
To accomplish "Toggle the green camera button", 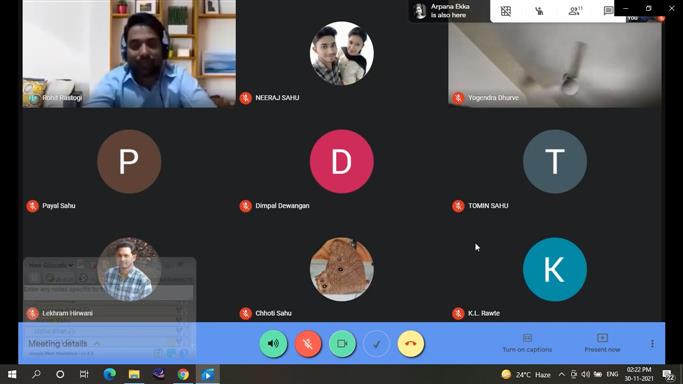I will coord(342,344).
